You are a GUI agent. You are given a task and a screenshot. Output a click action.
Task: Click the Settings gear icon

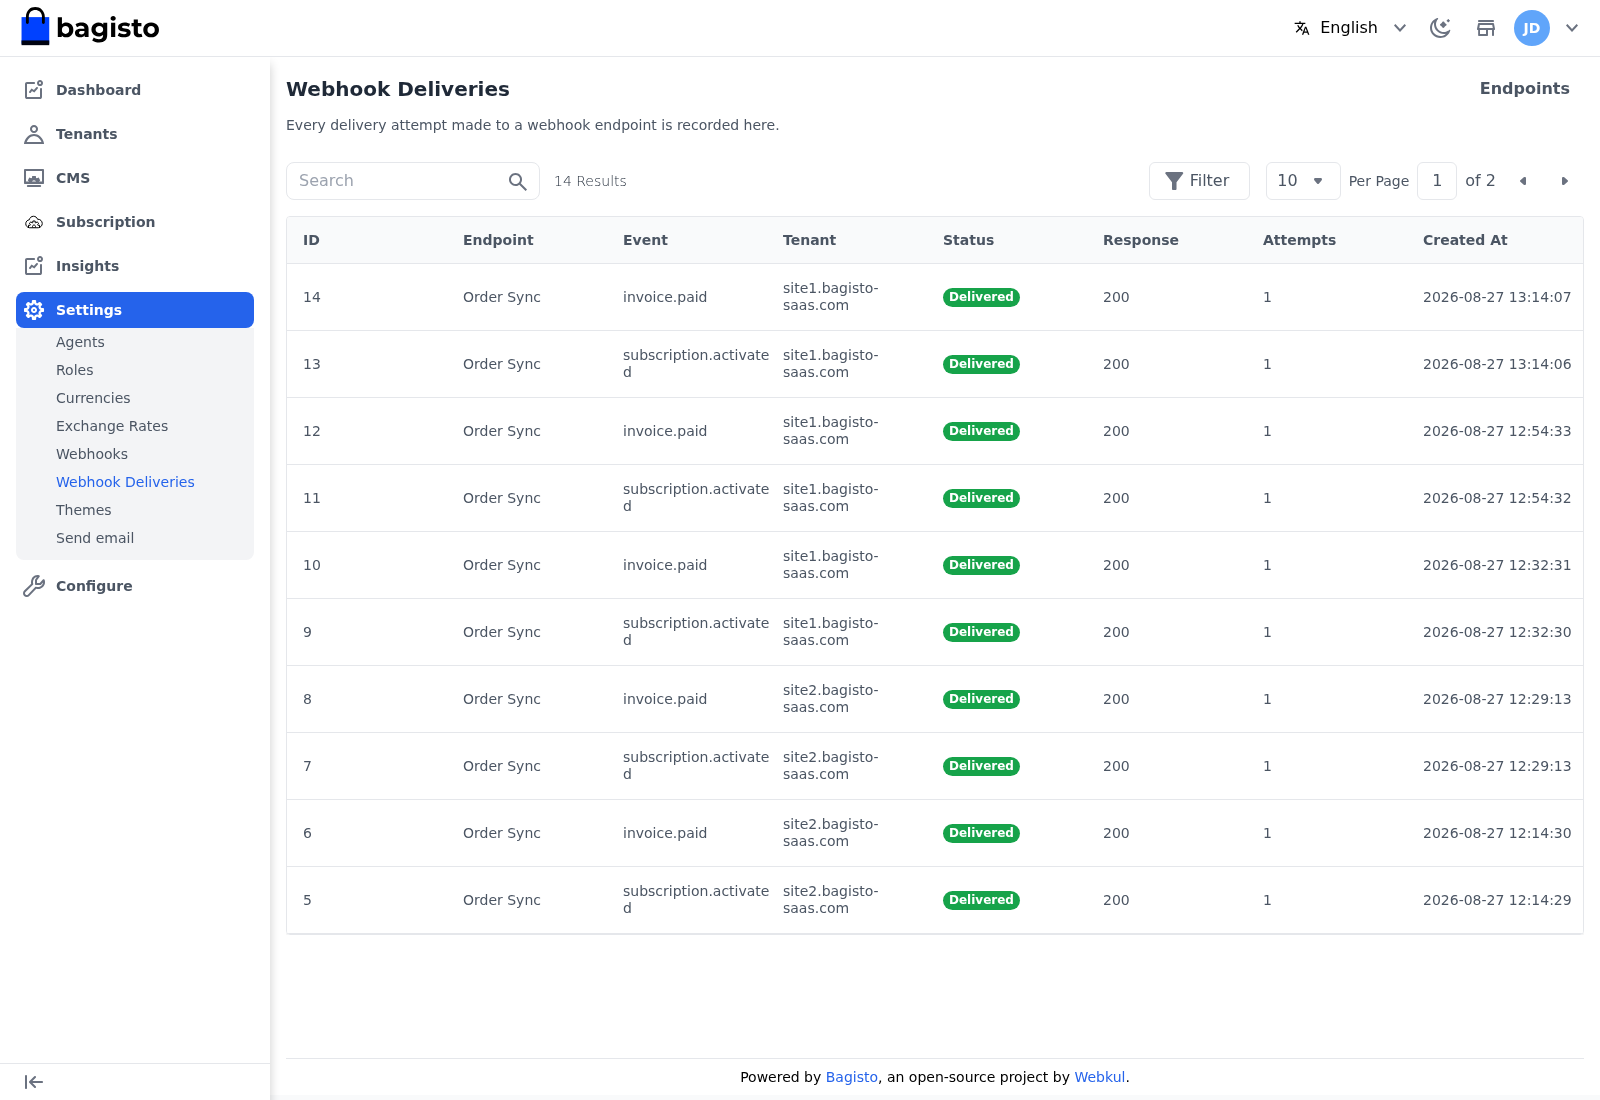click(34, 310)
